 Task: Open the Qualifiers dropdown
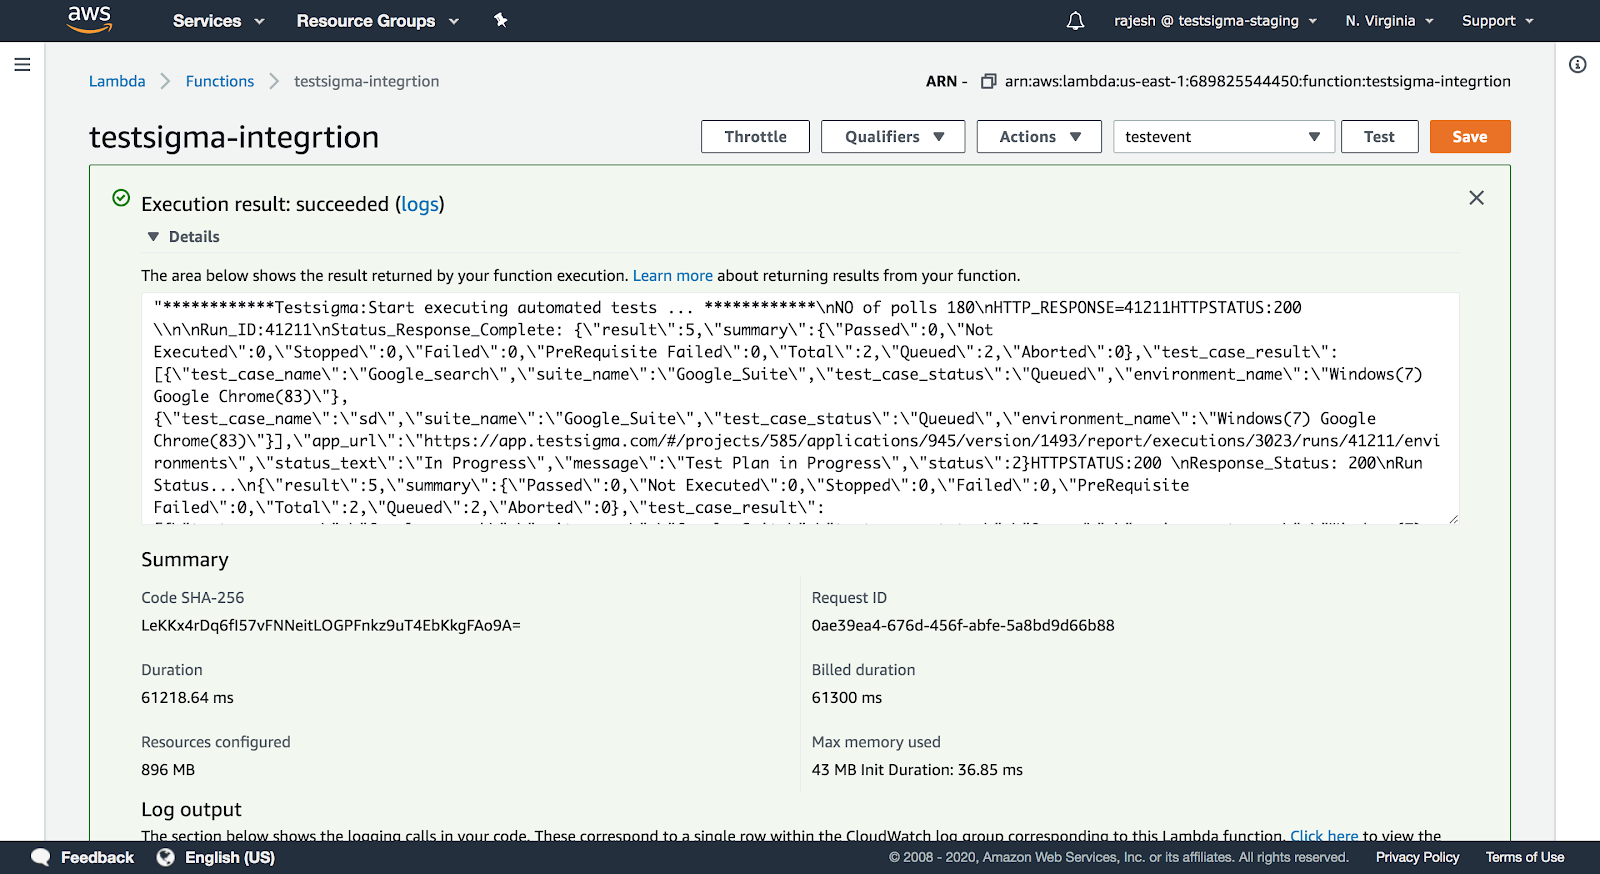click(893, 137)
